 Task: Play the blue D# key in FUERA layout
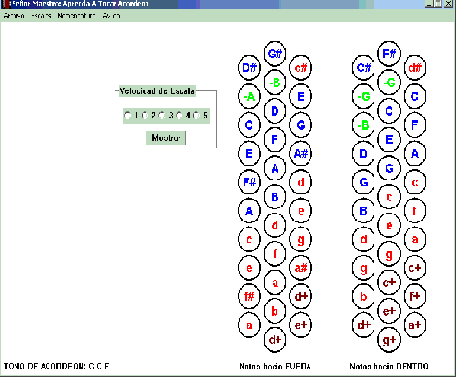coord(249,68)
